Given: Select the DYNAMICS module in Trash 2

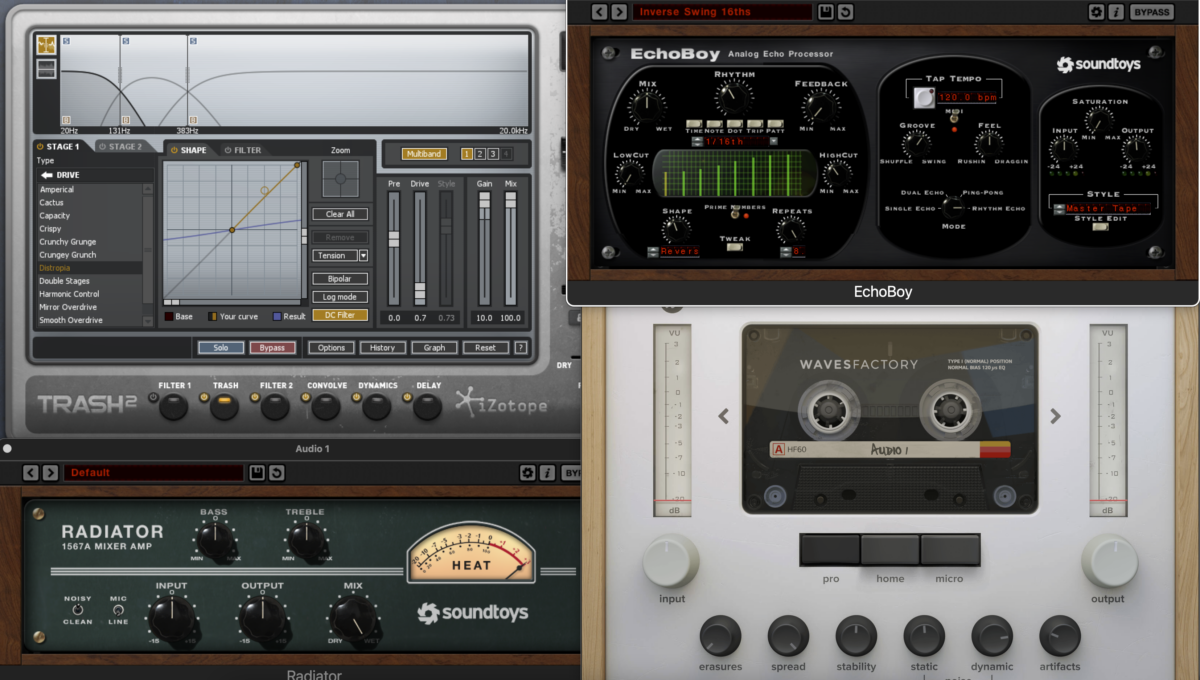Looking at the screenshot, I should coord(376,406).
